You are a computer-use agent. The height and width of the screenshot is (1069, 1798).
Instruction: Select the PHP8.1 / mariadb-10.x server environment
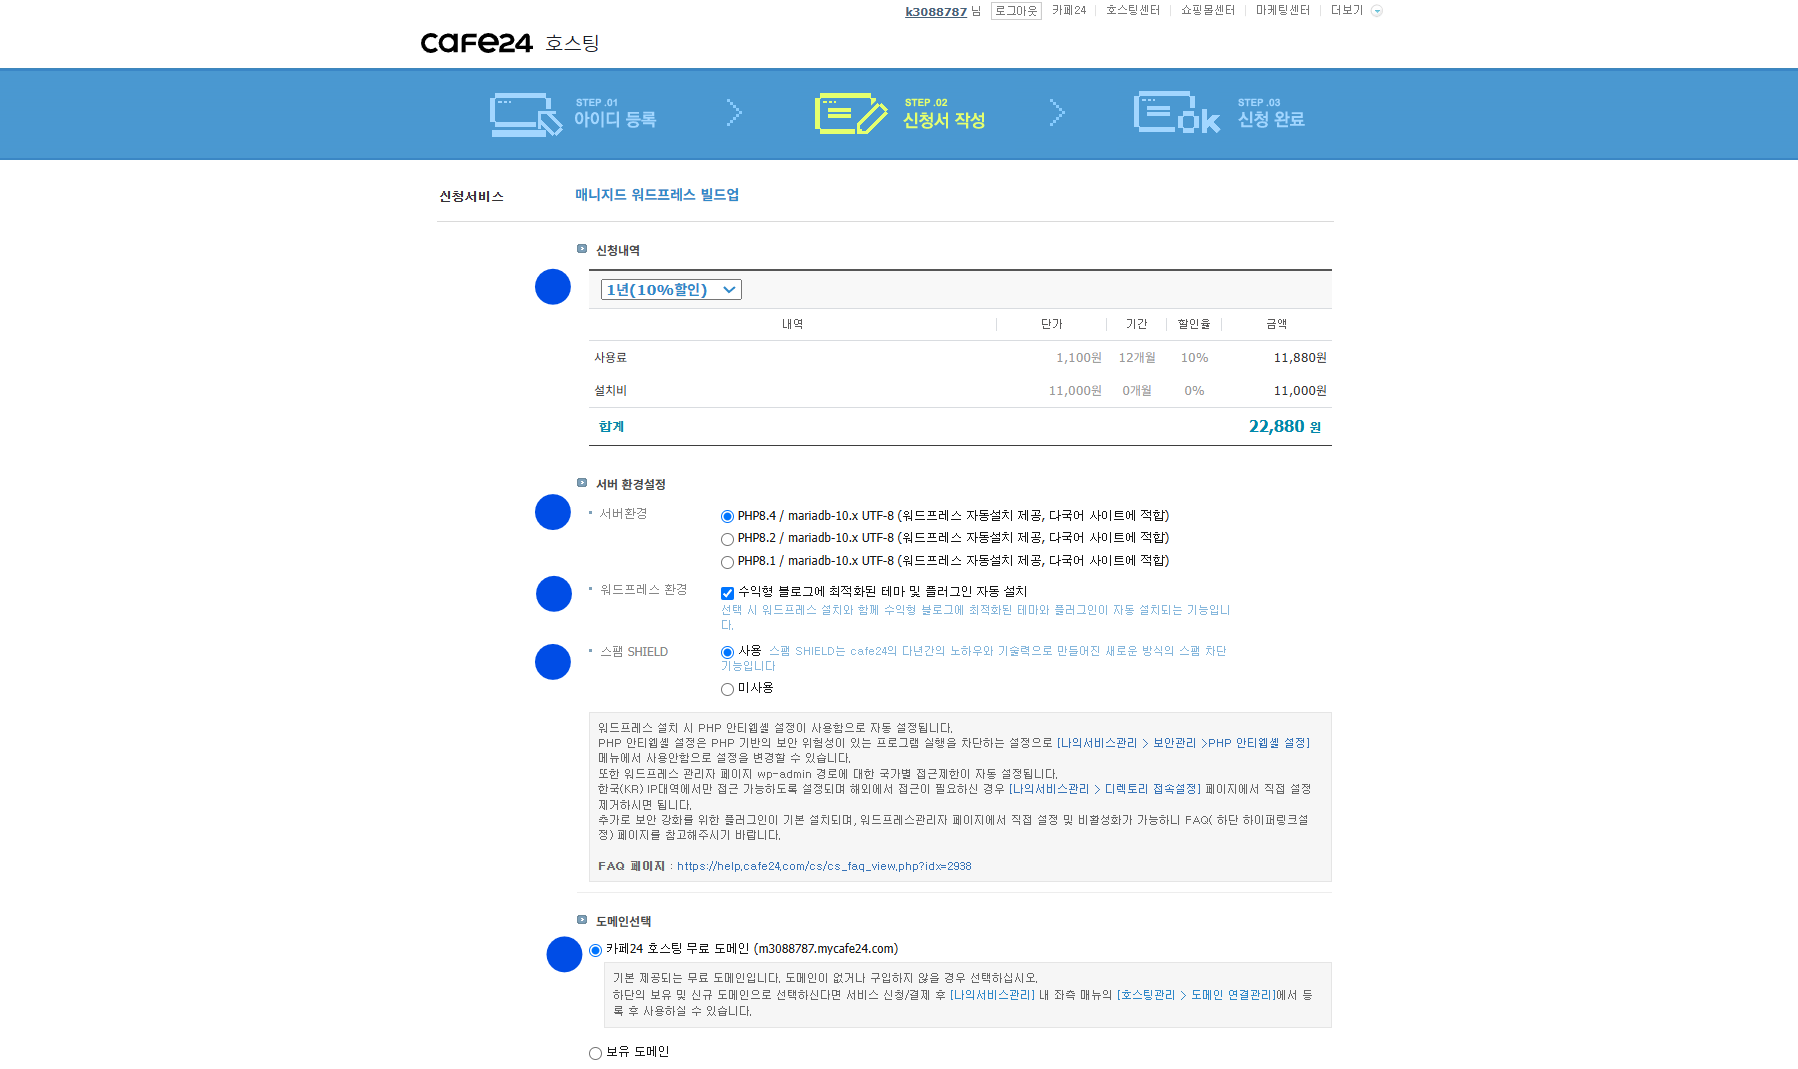727,562
